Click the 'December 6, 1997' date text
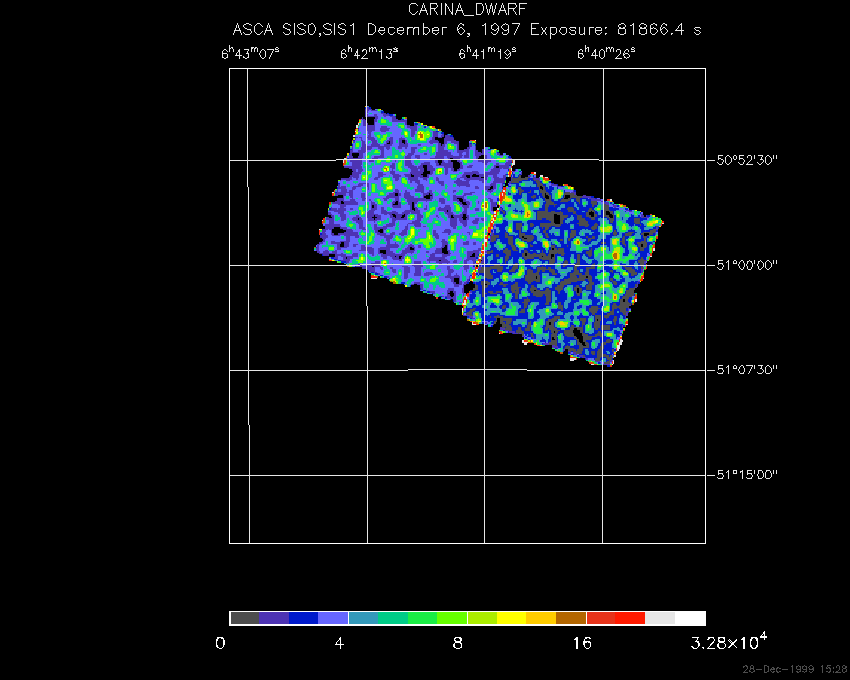This screenshot has width=850, height=680. pyautogui.click(x=443, y=30)
